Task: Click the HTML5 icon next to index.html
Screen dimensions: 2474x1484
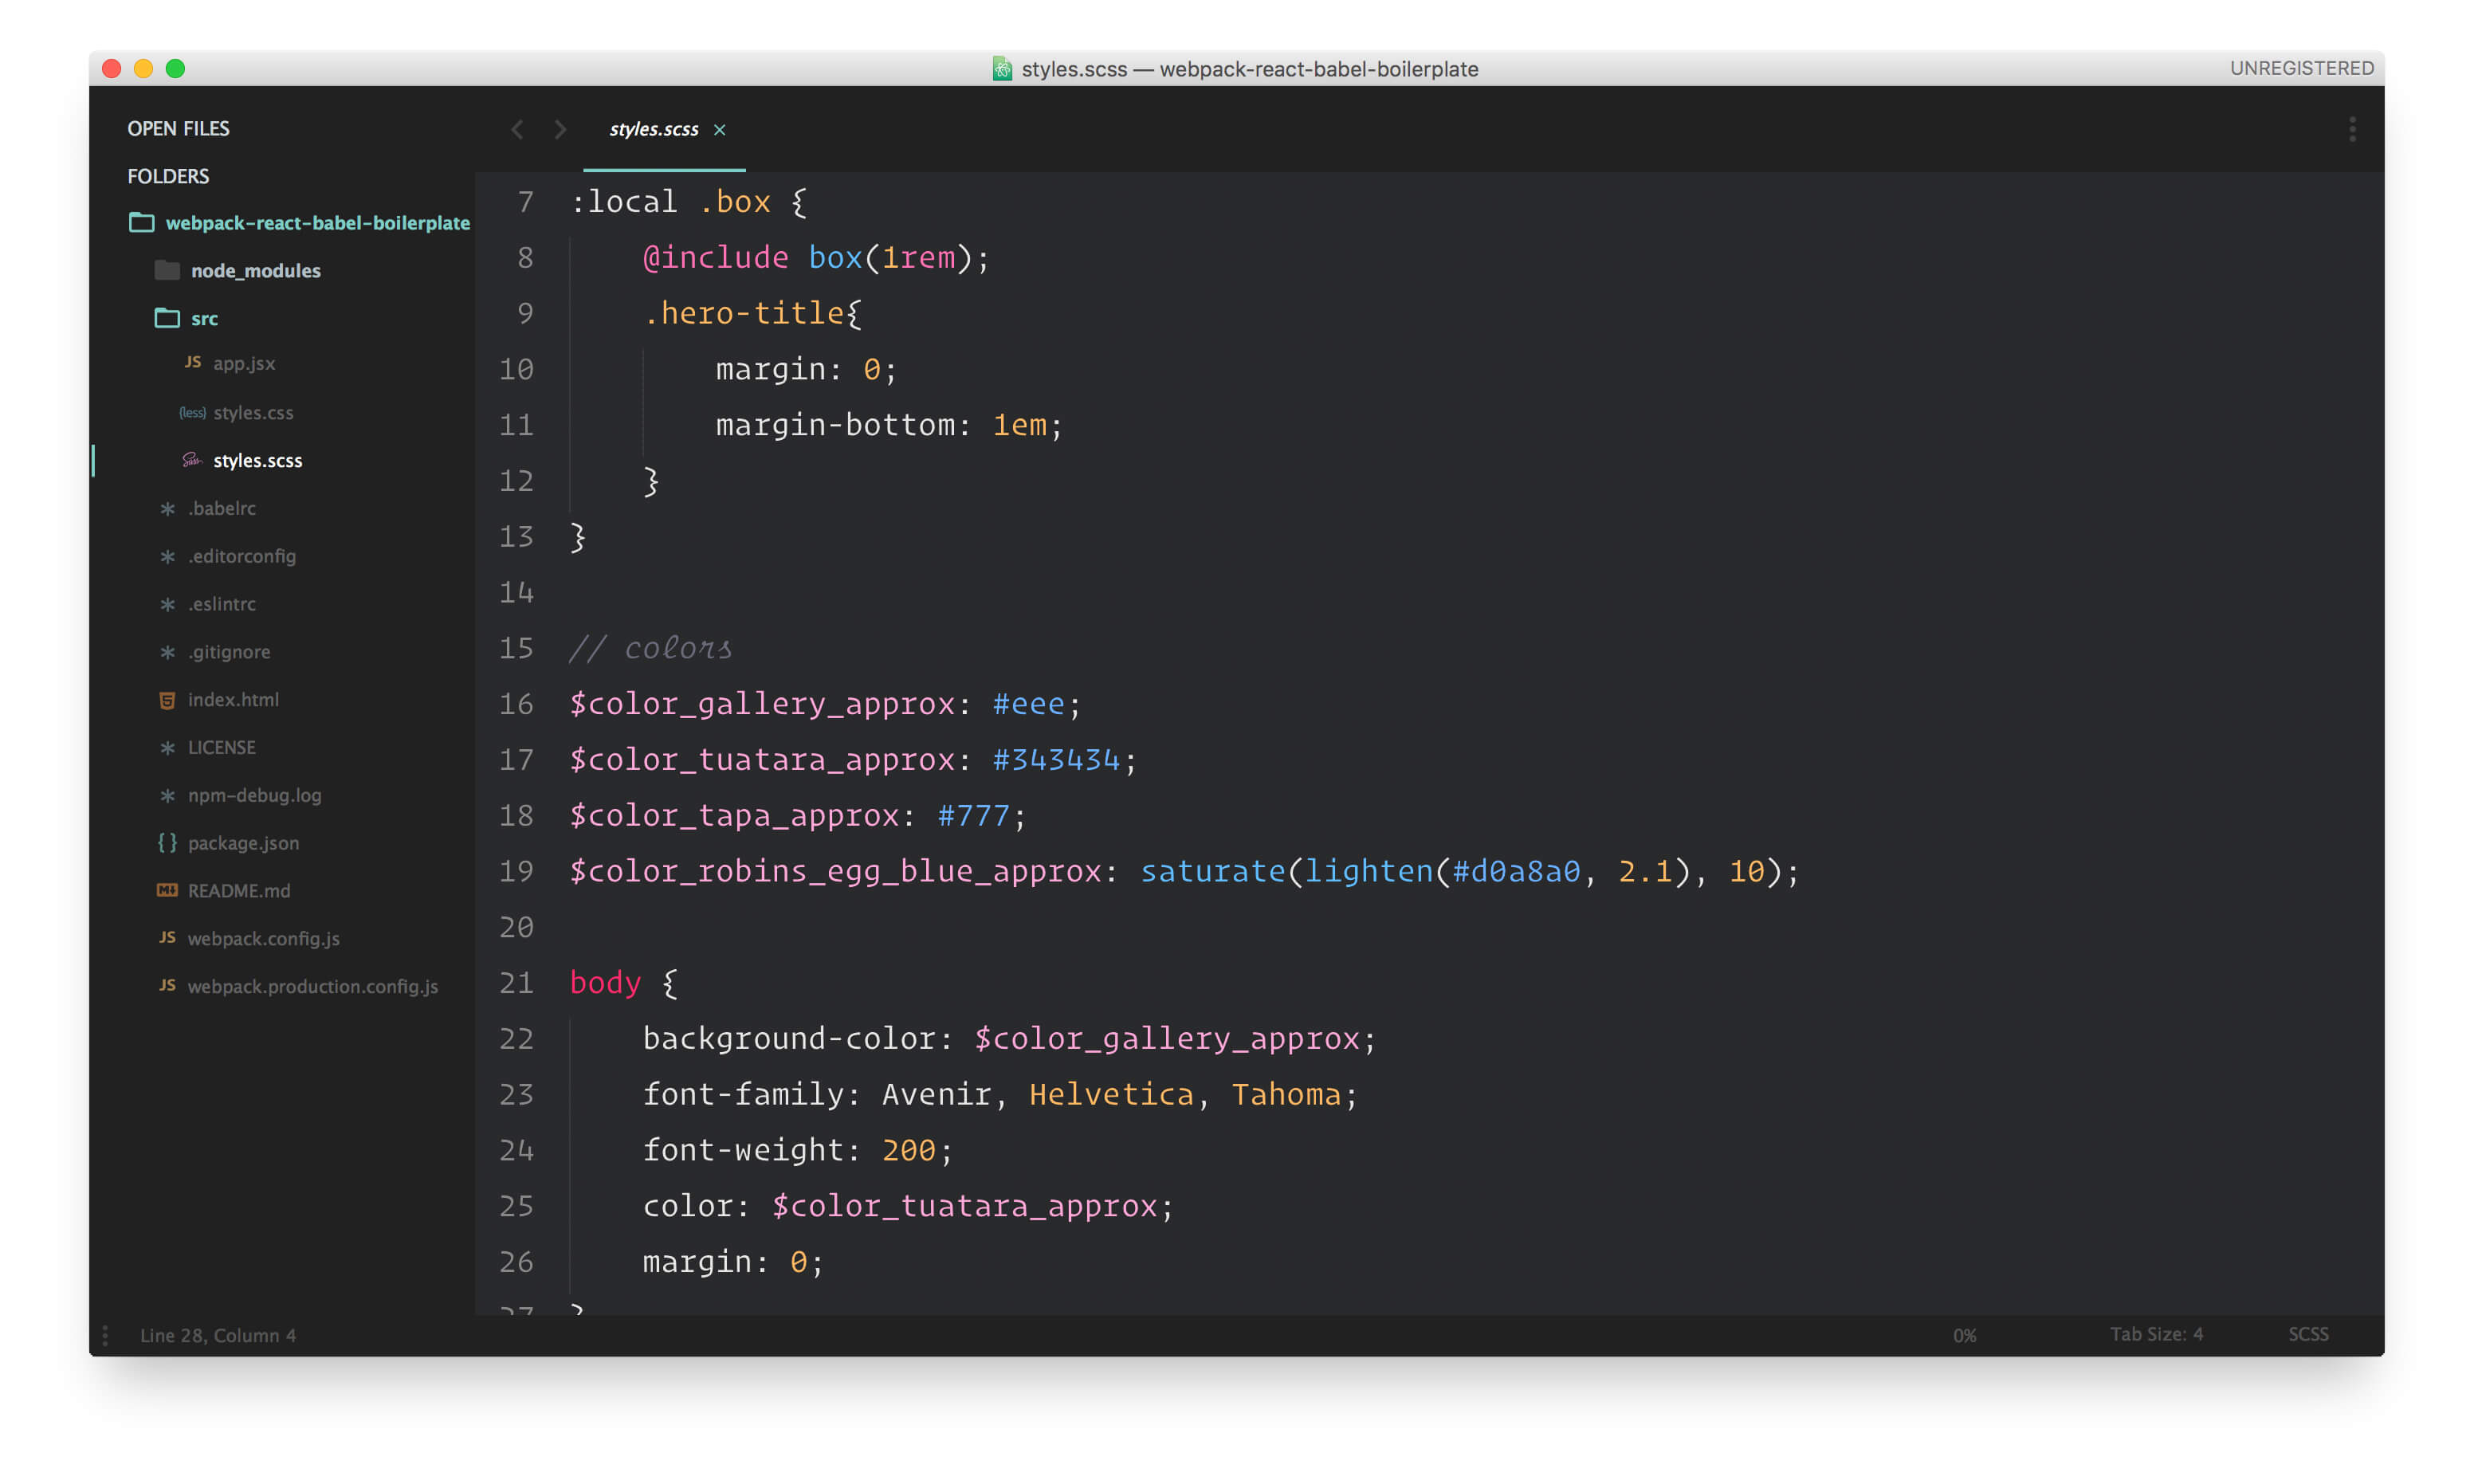Action: [167, 700]
